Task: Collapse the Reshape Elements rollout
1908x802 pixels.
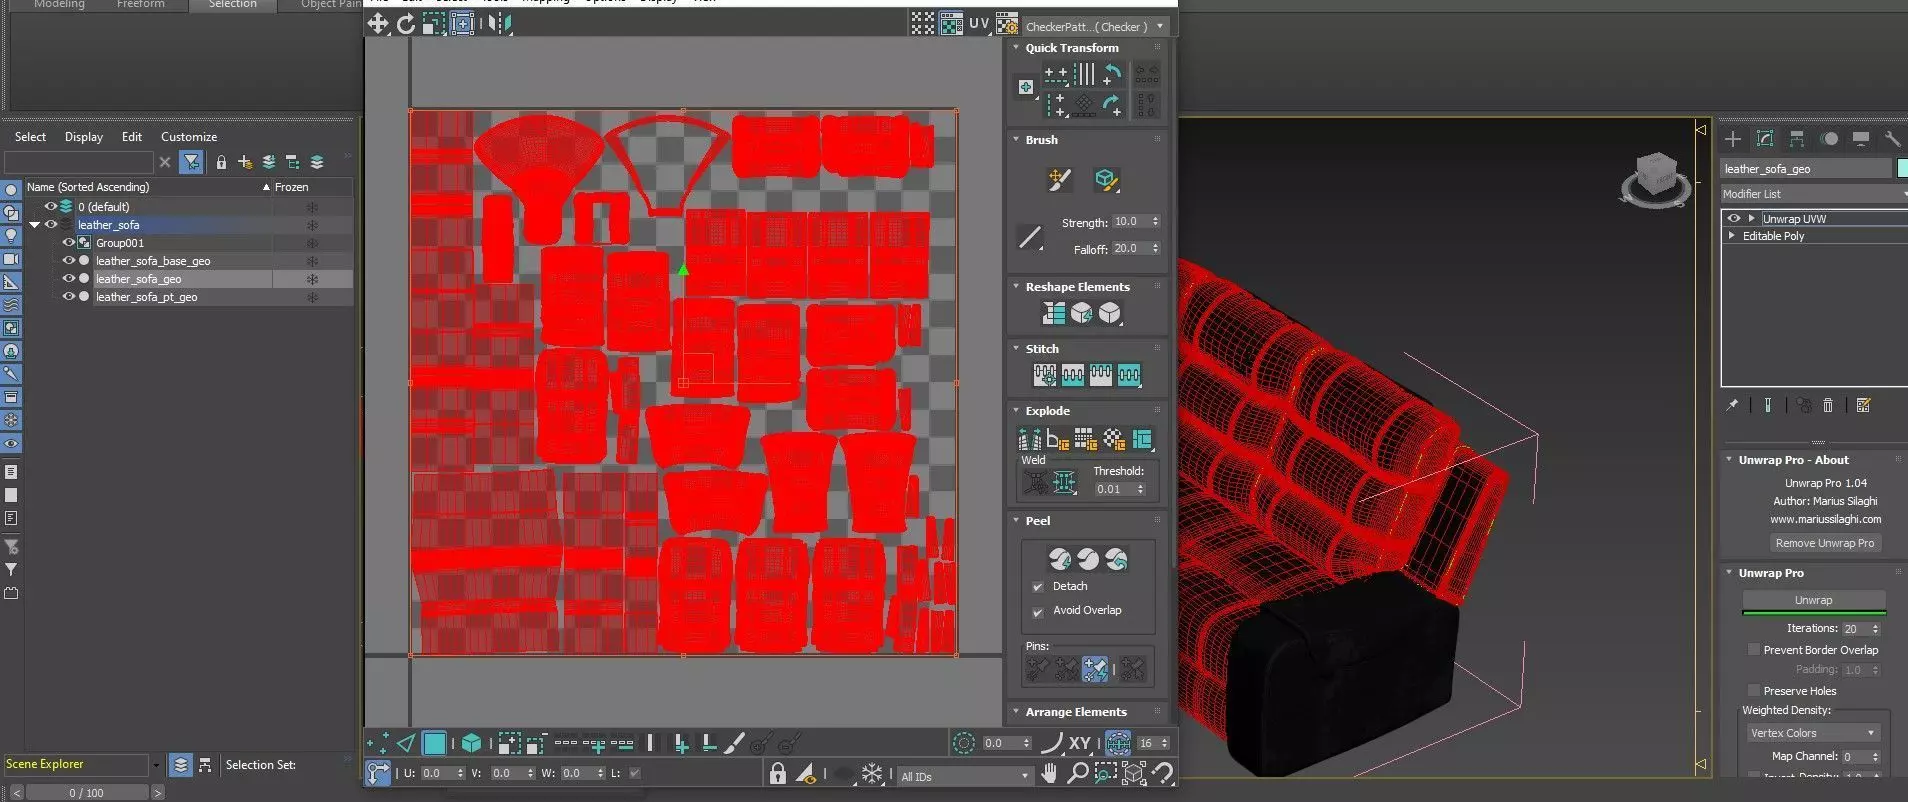Action: [1017, 287]
